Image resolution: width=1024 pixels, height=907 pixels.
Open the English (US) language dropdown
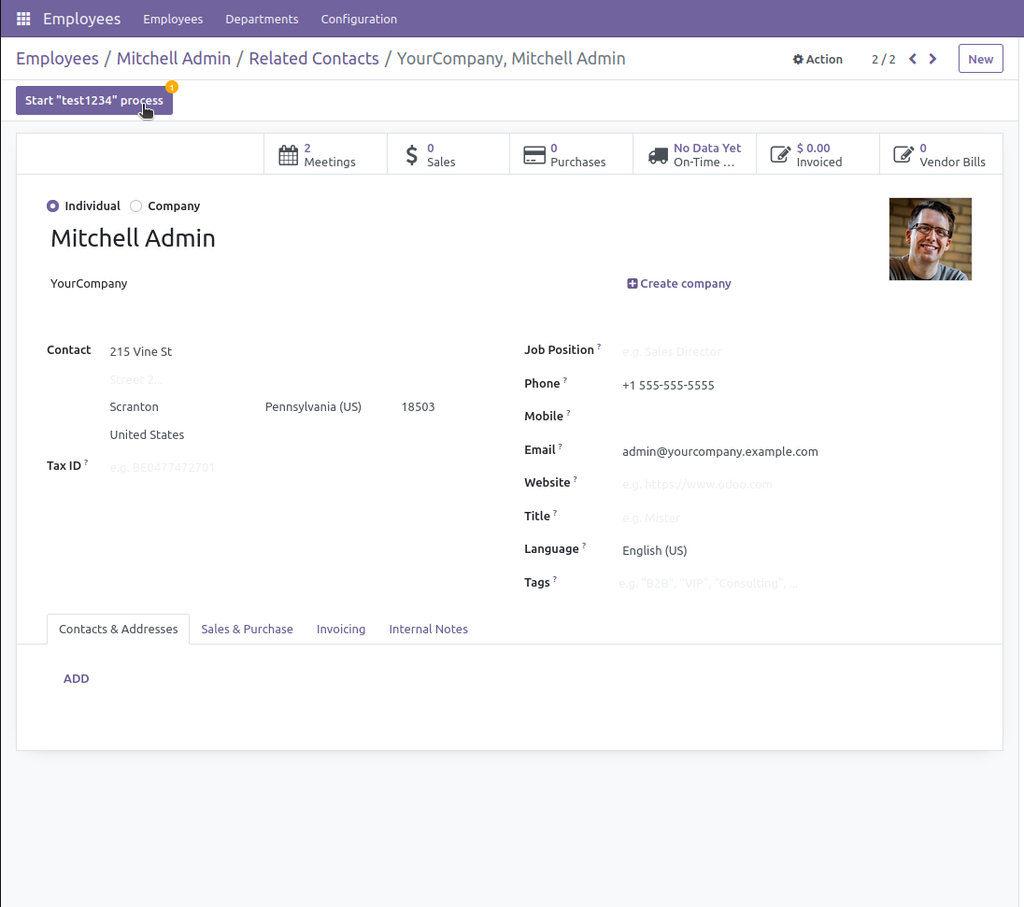795,550
